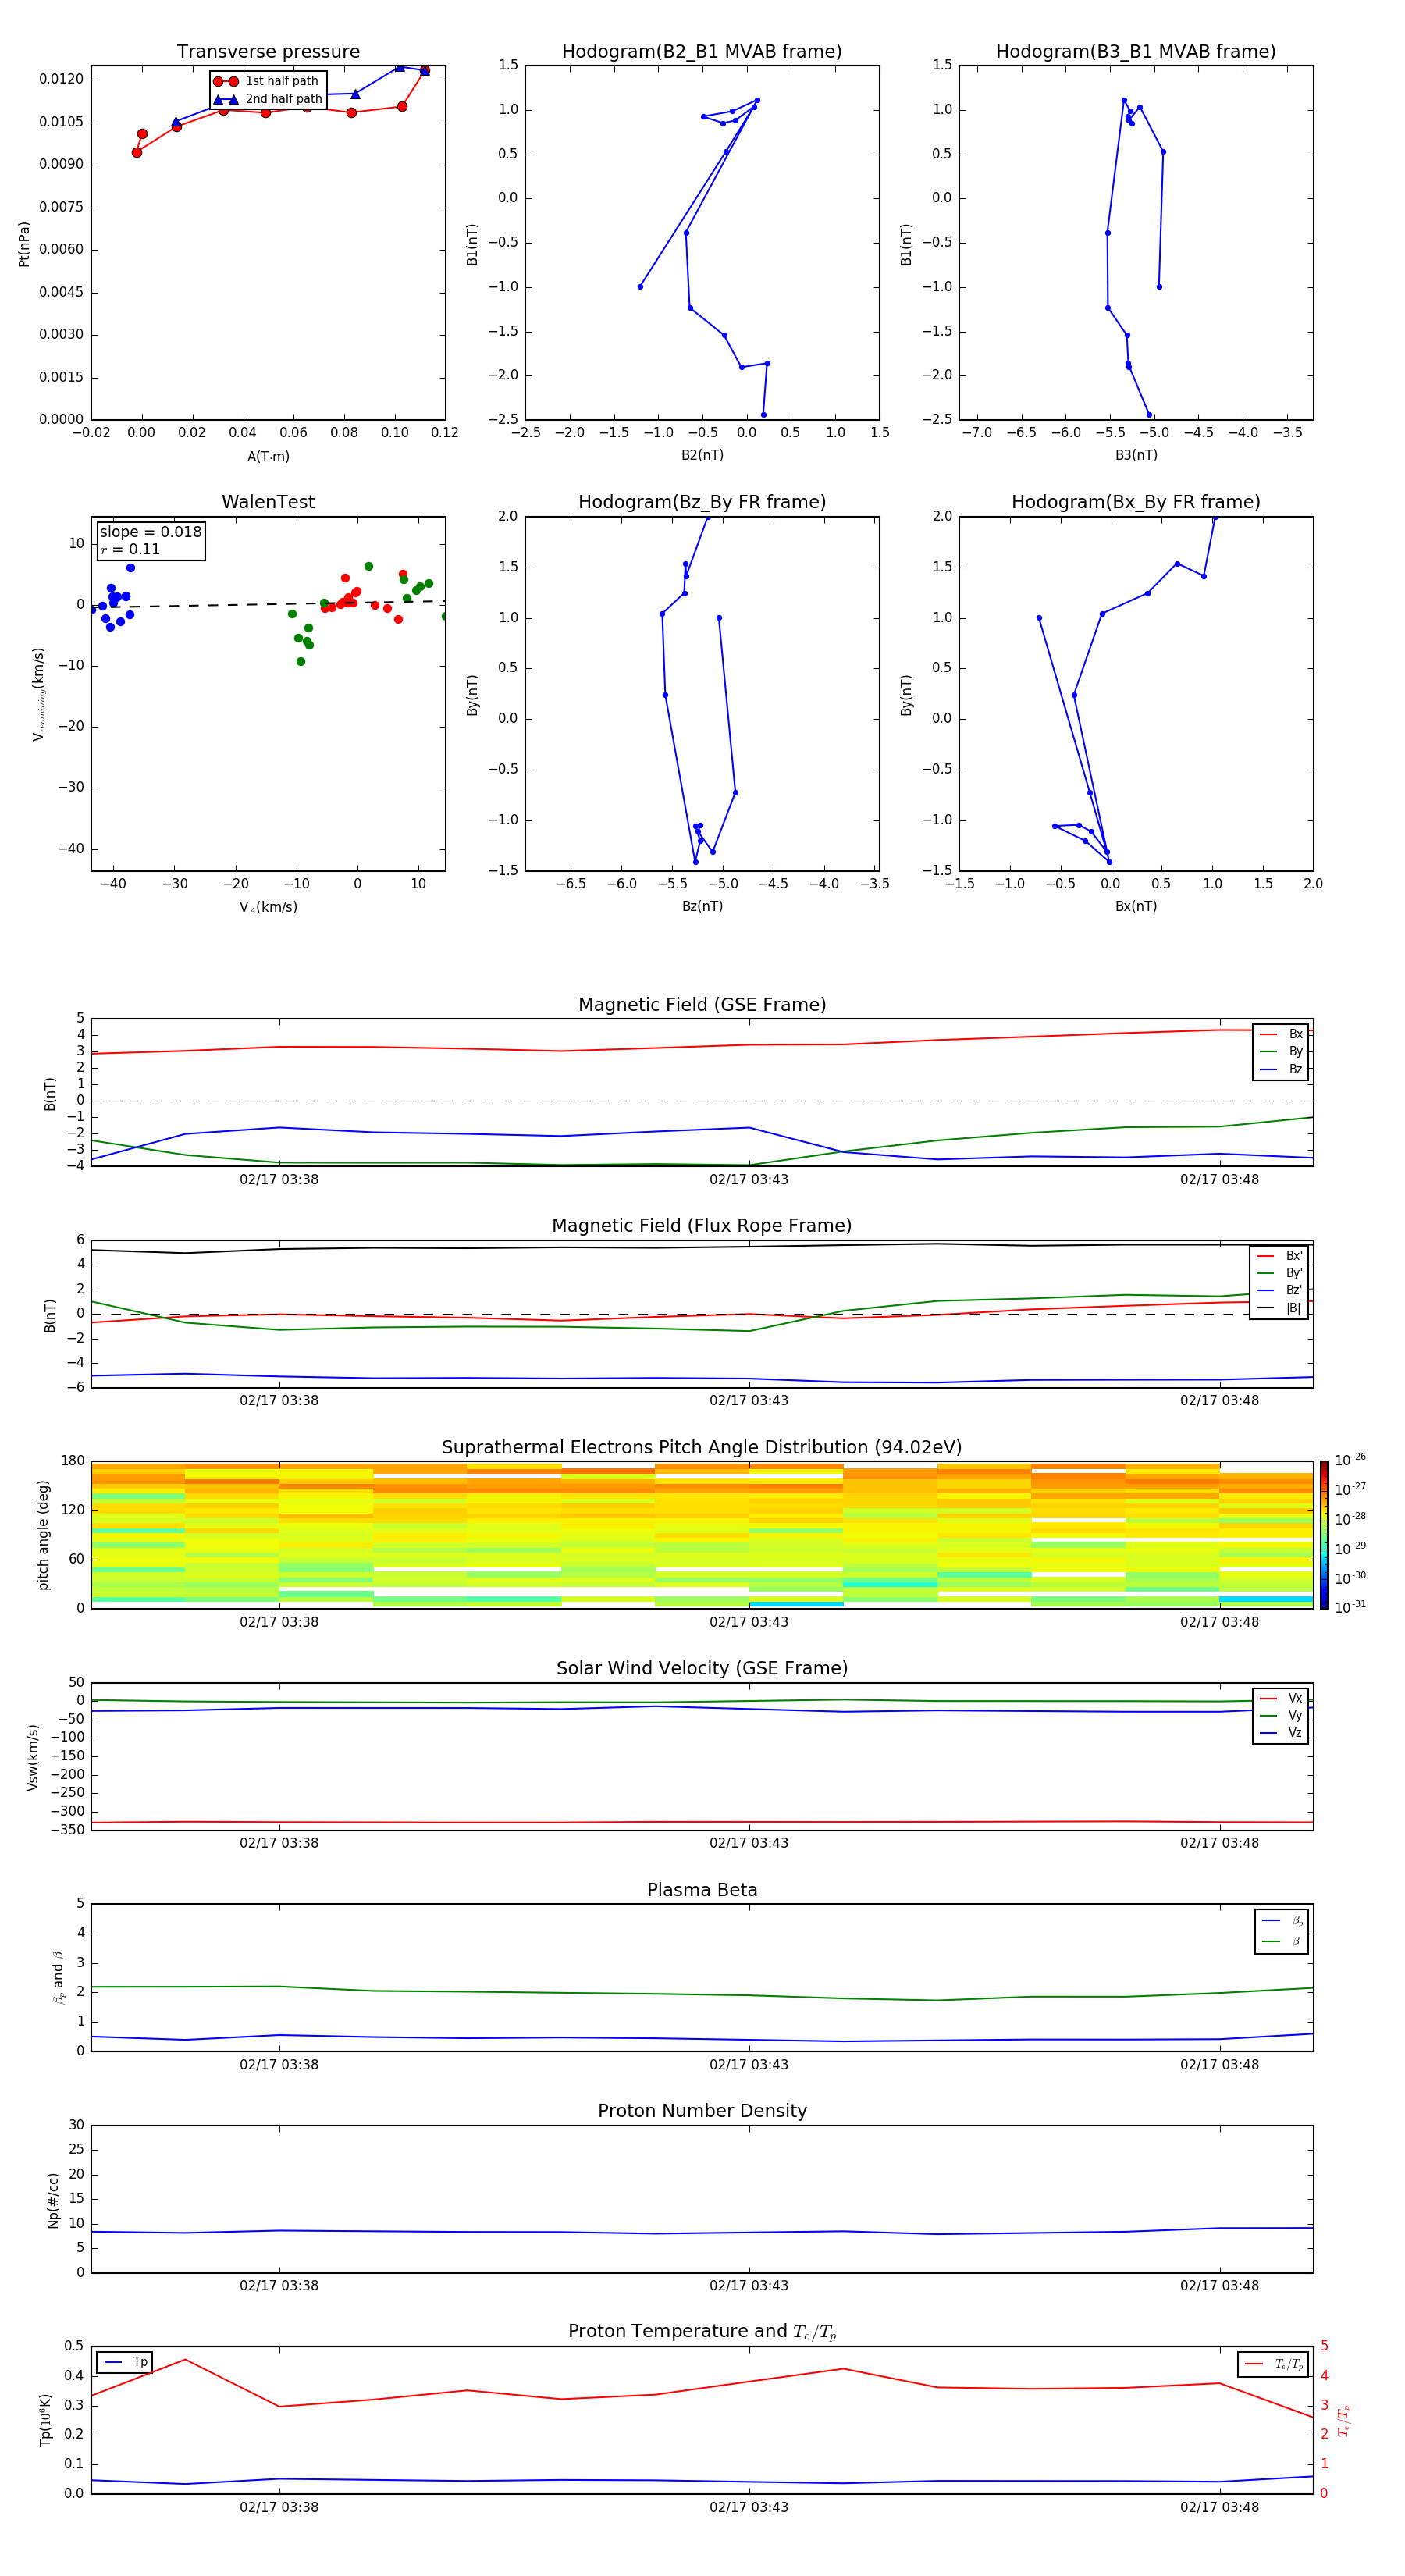Click the B3(nT) x-axis label
This screenshot has height=2576, width=1405.
click(x=1136, y=455)
